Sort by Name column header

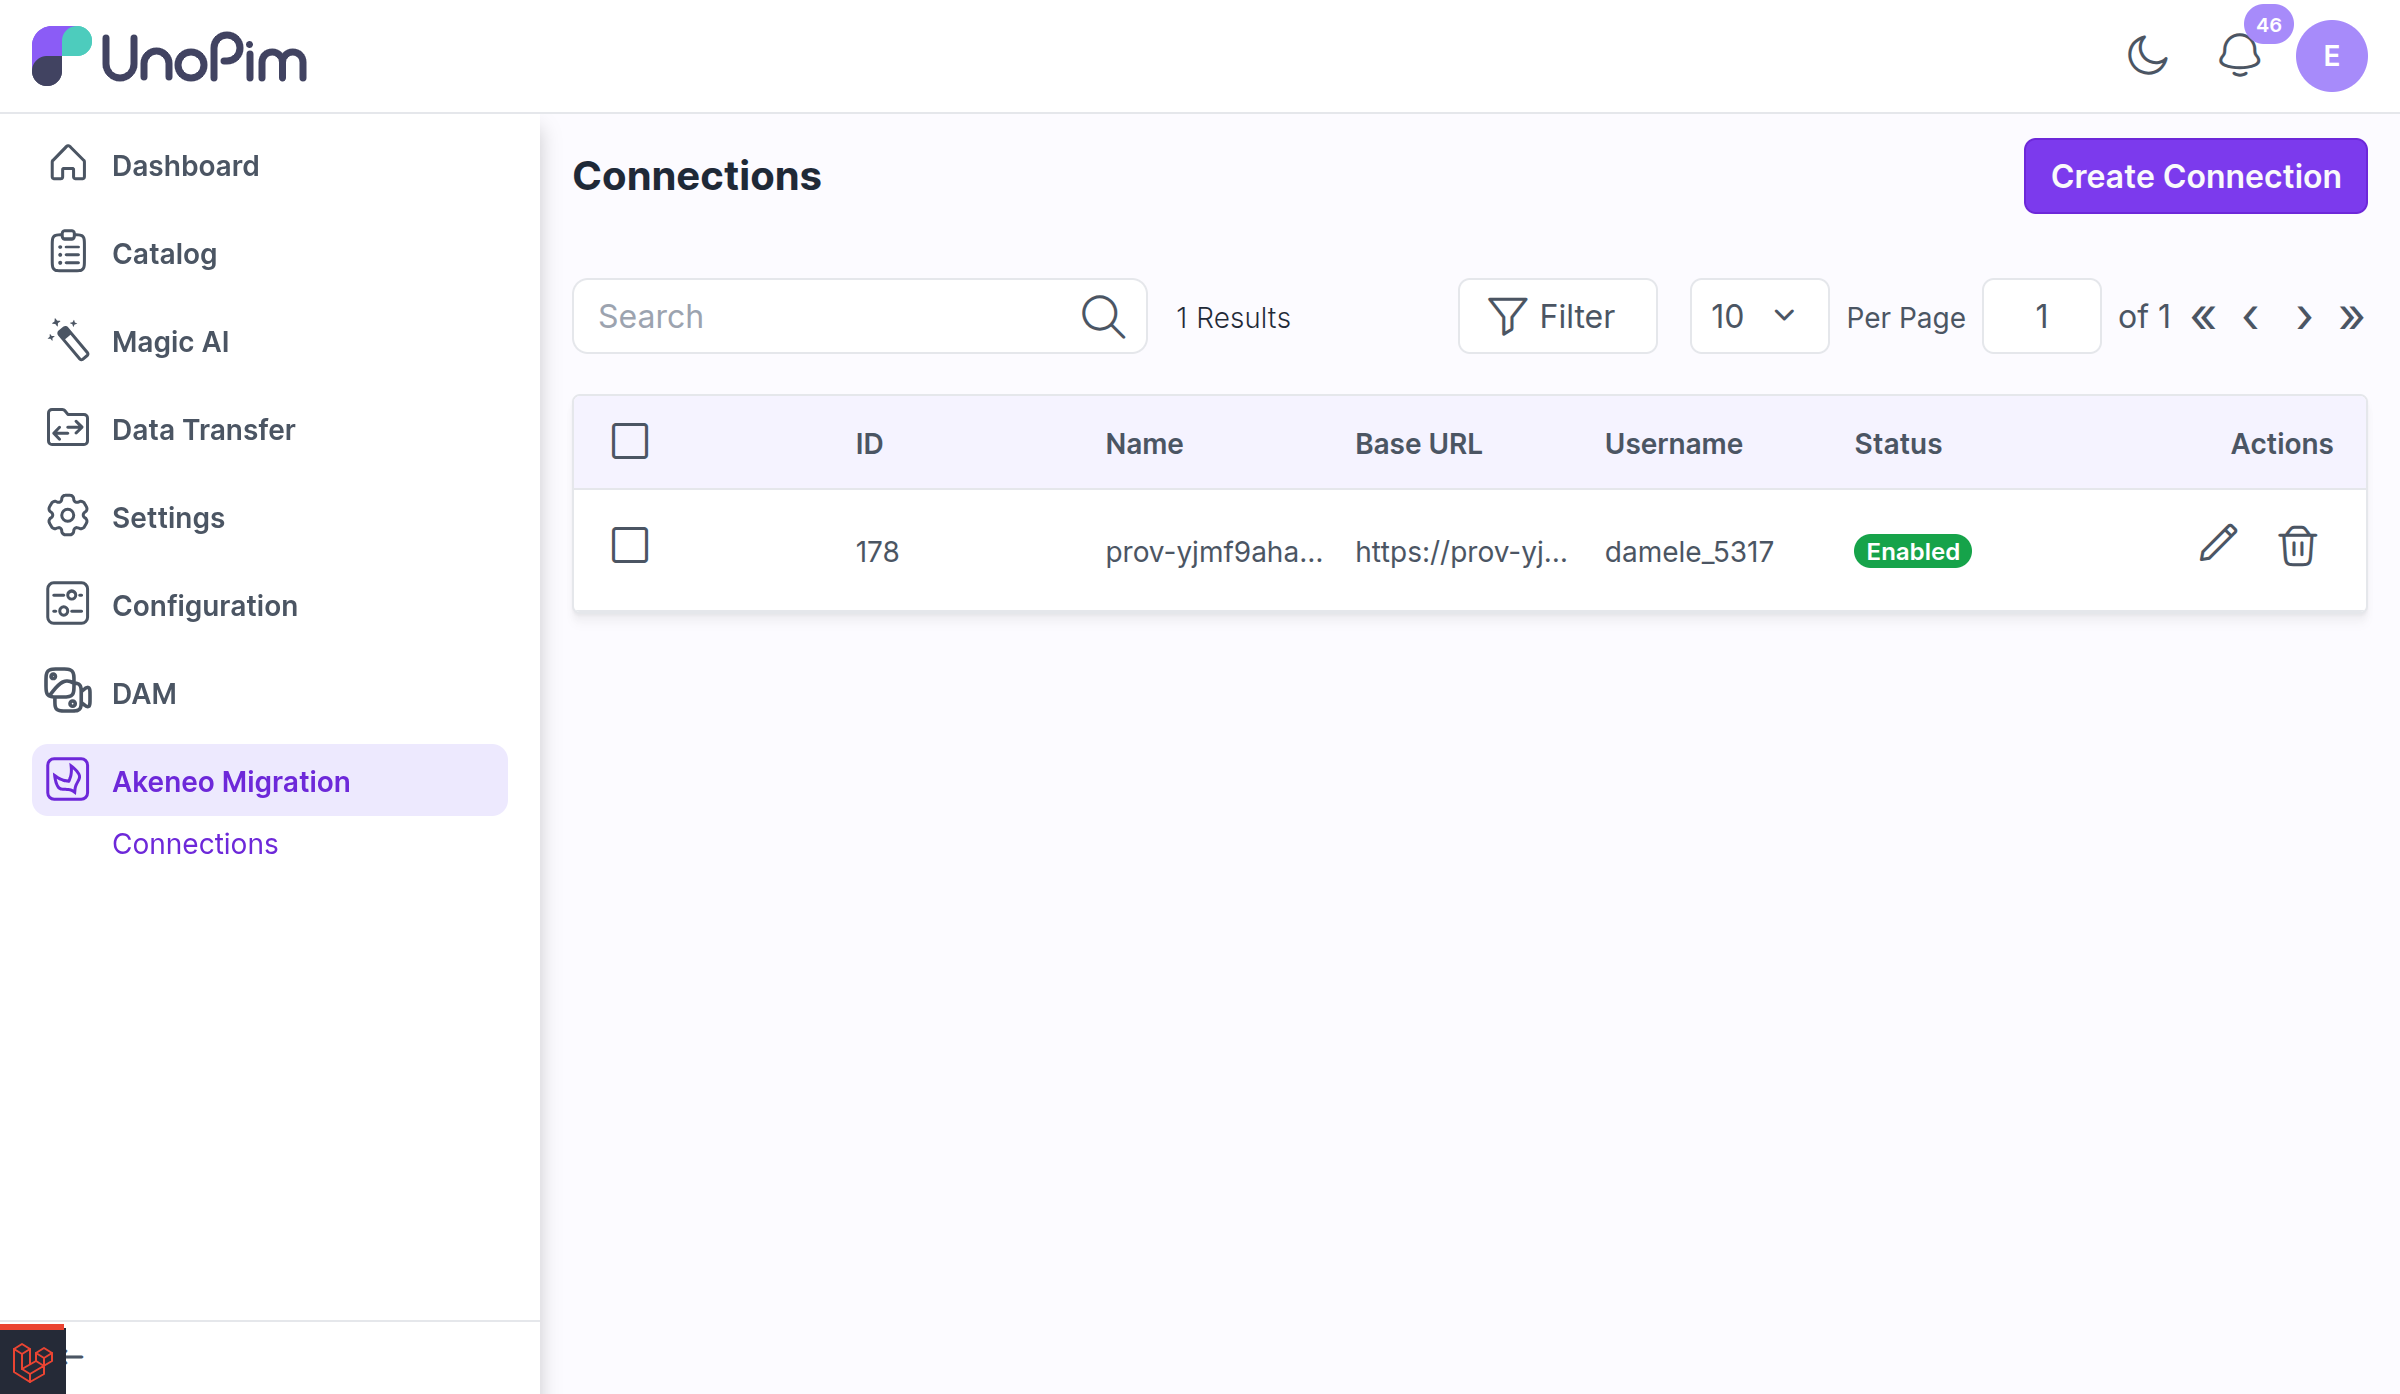point(1144,443)
